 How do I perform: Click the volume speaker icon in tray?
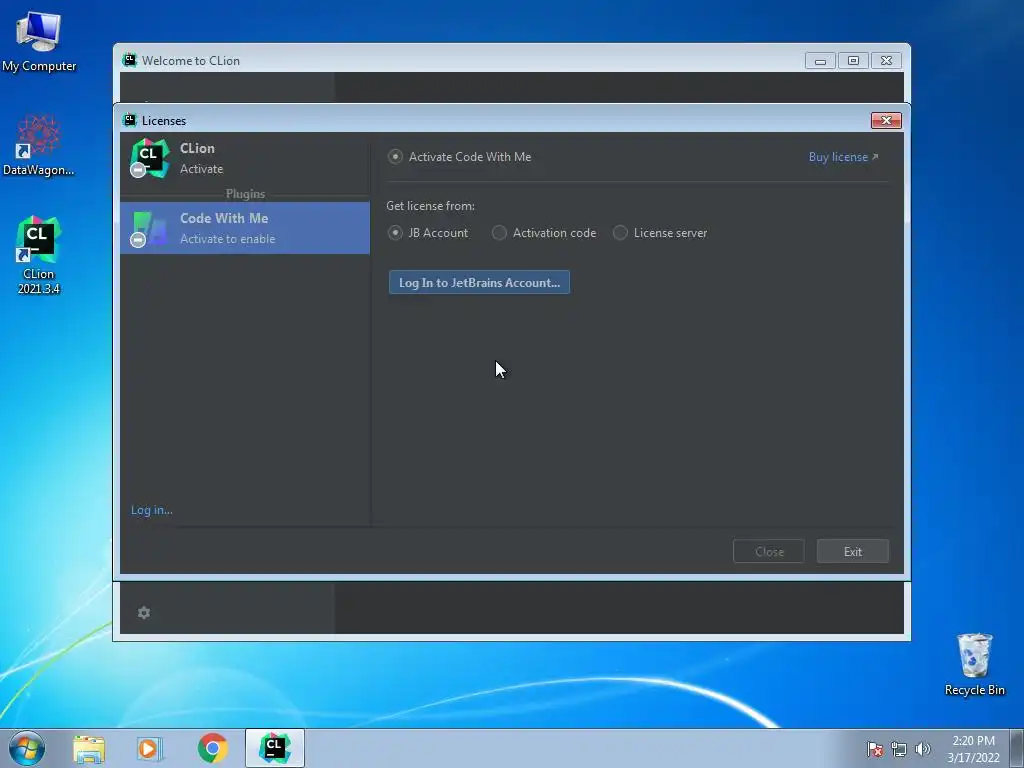(x=922, y=749)
